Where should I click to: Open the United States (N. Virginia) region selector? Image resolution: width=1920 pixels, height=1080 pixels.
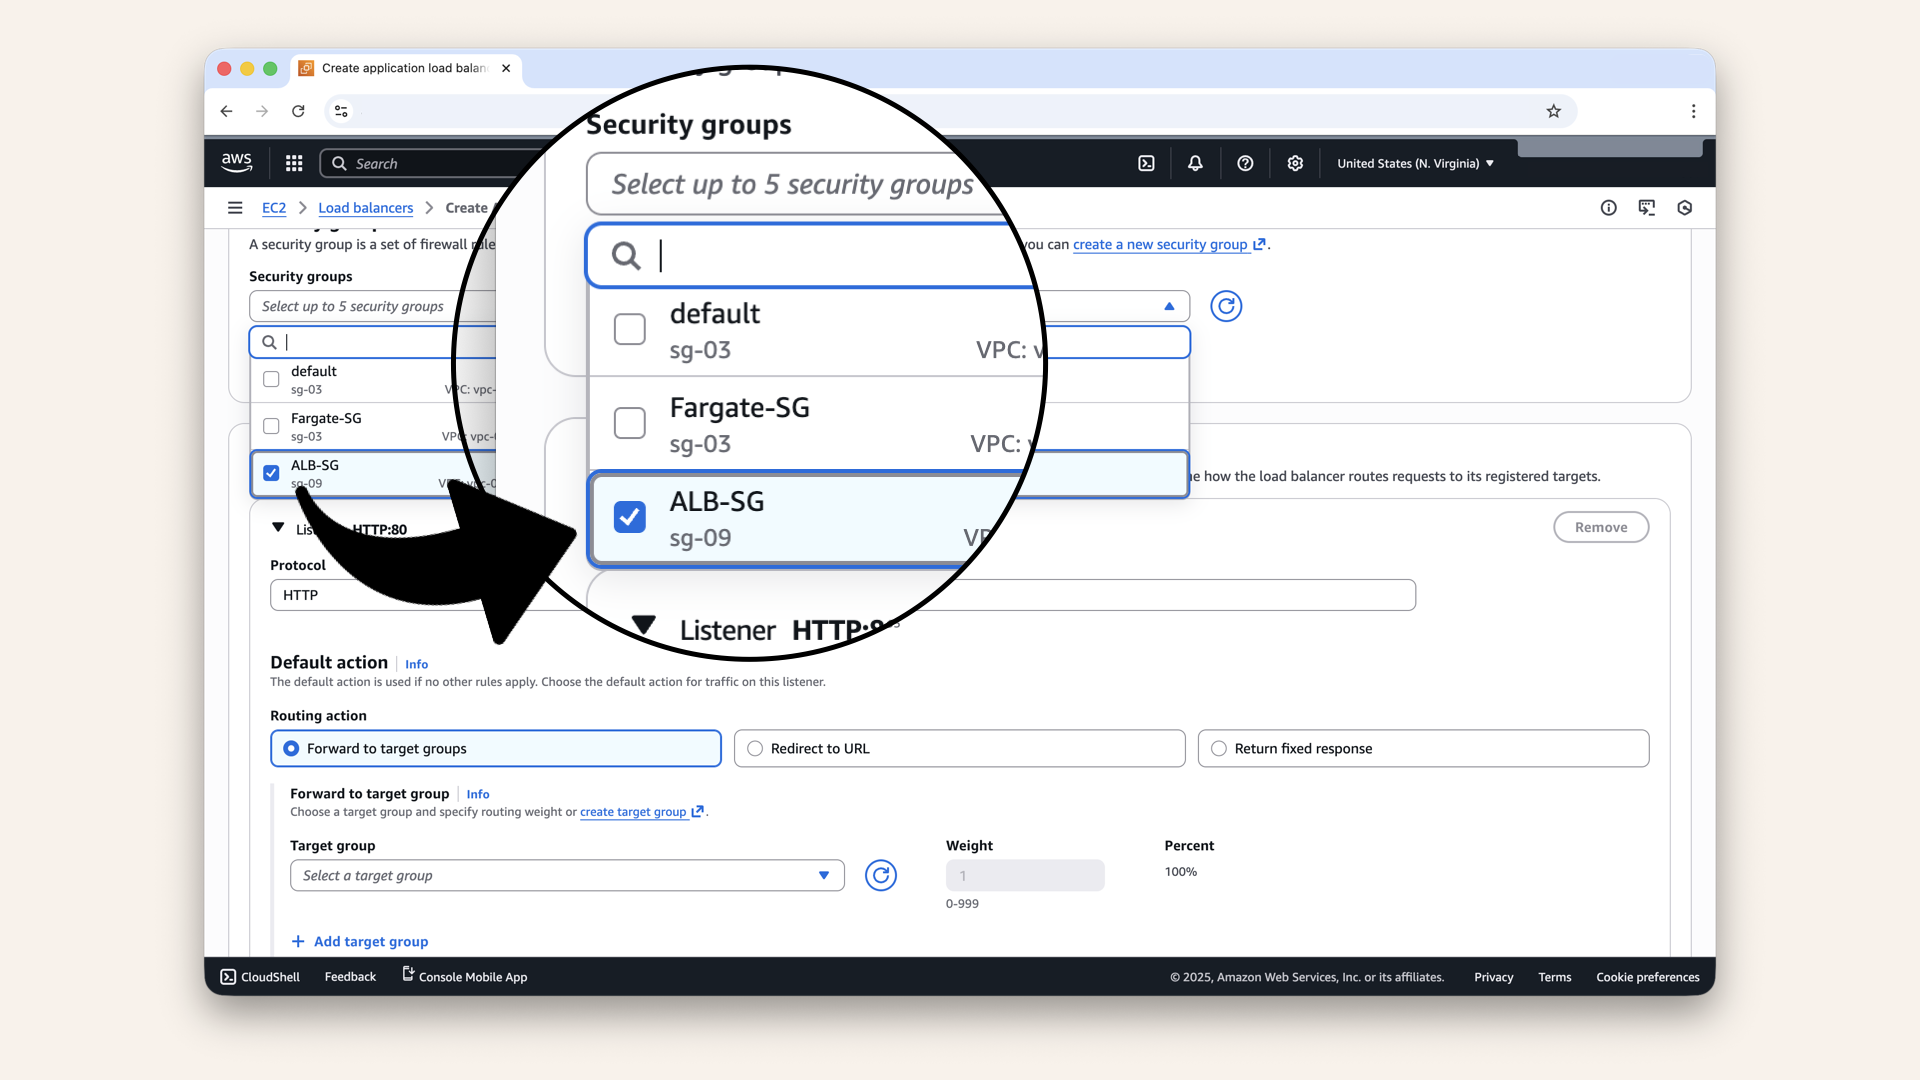pyautogui.click(x=1415, y=163)
